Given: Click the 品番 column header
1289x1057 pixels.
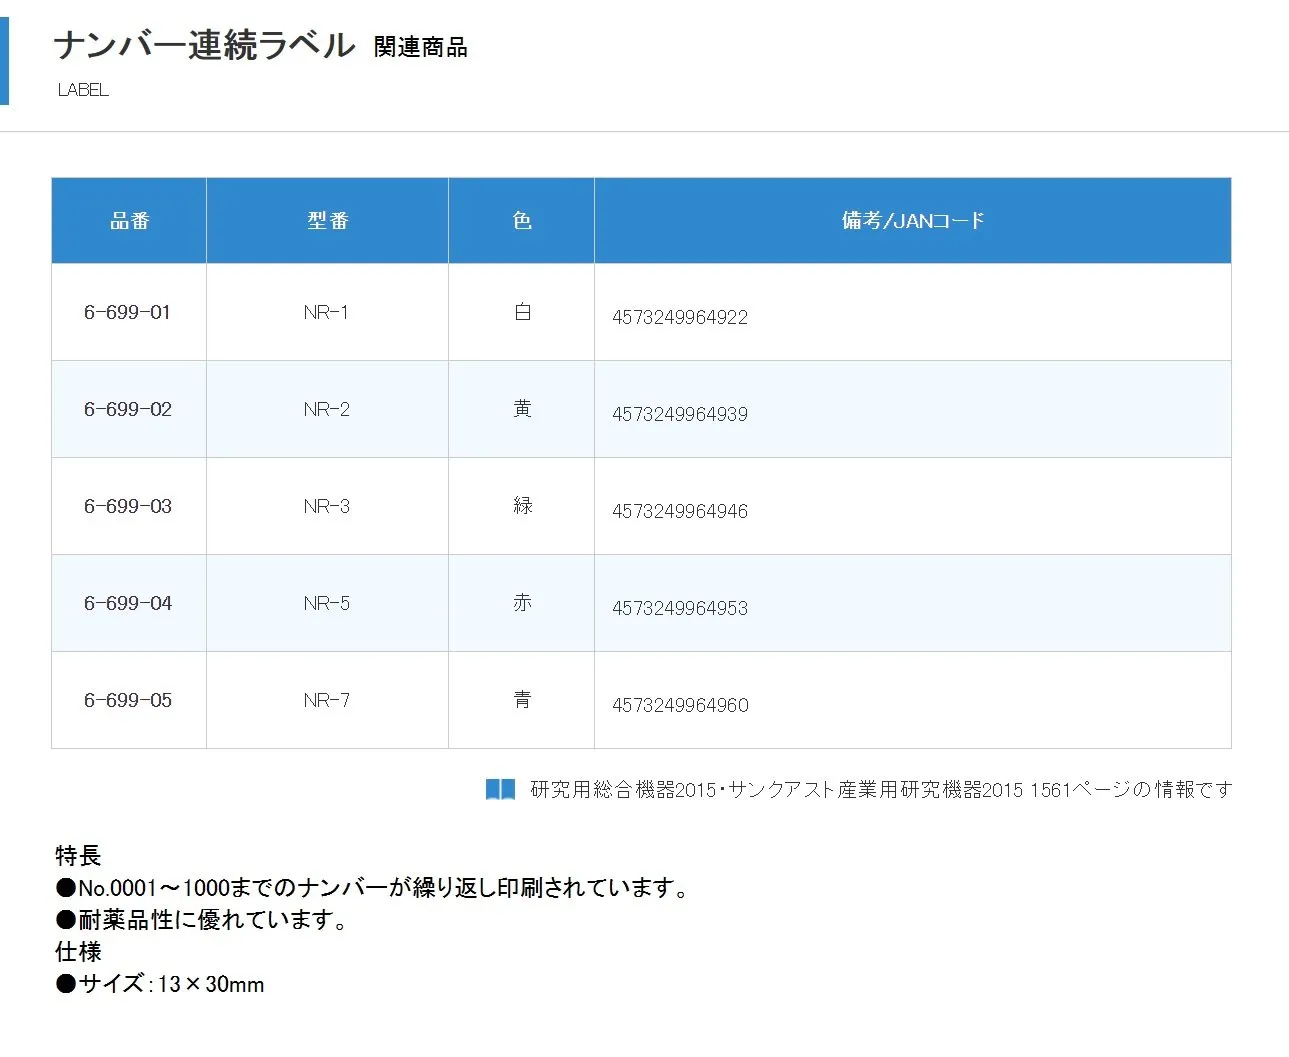Looking at the screenshot, I should (x=129, y=221).
